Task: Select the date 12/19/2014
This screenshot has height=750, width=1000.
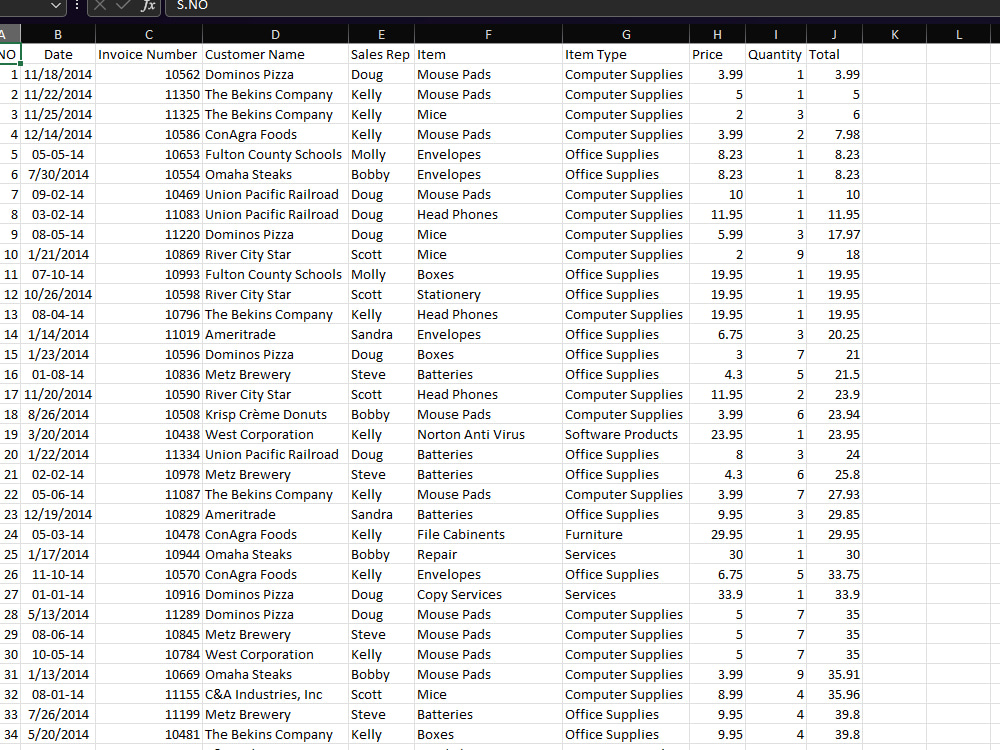Action: pos(58,515)
